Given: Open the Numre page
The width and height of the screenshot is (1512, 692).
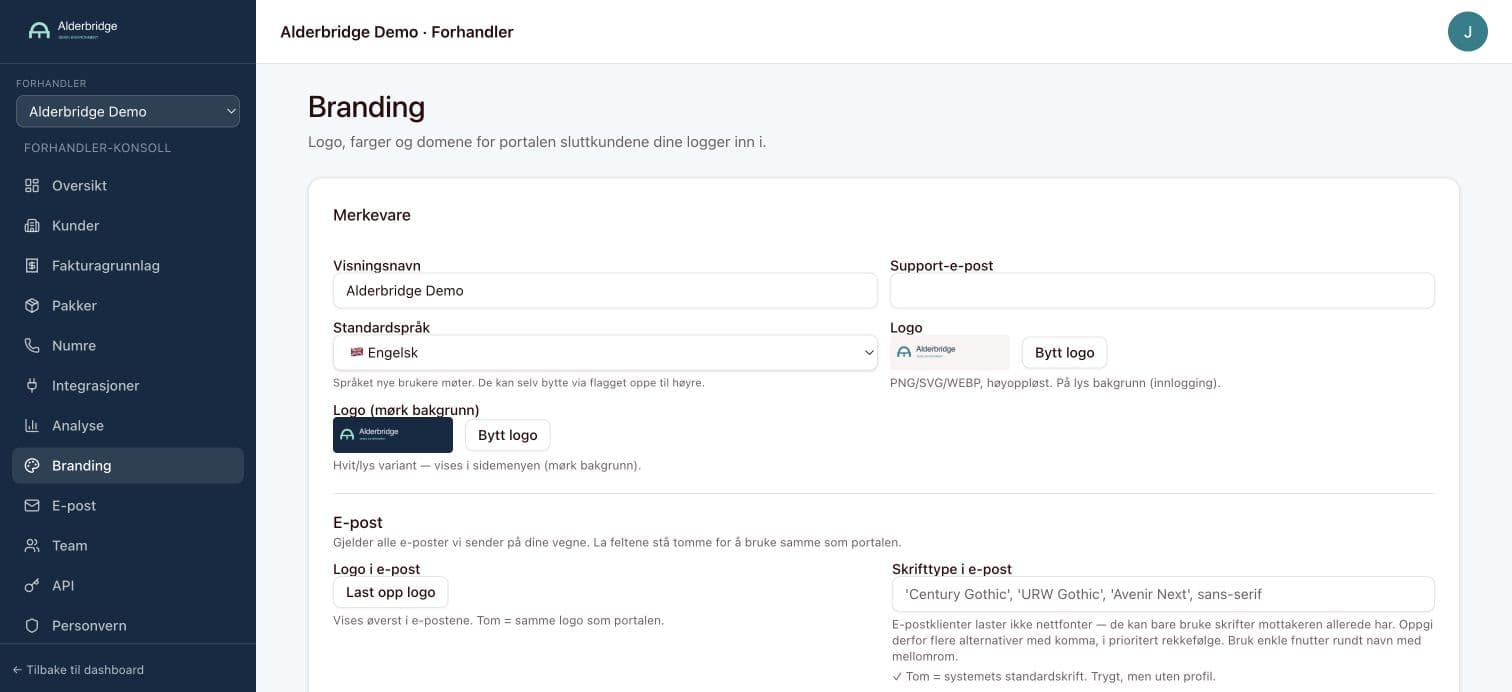Looking at the screenshot, I should tap(128, 345).
